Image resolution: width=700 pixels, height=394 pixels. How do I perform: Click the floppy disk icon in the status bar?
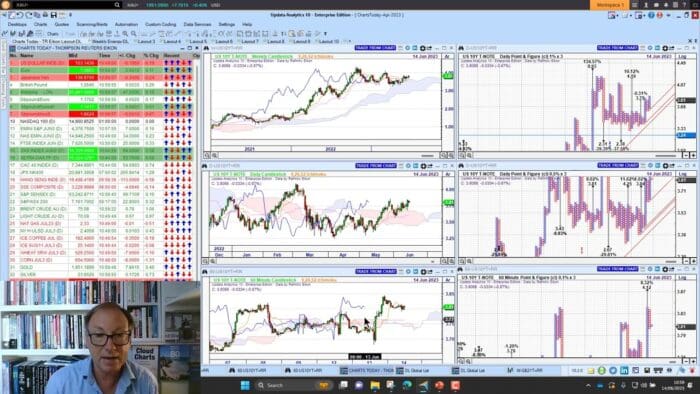[x=647, y=371]
